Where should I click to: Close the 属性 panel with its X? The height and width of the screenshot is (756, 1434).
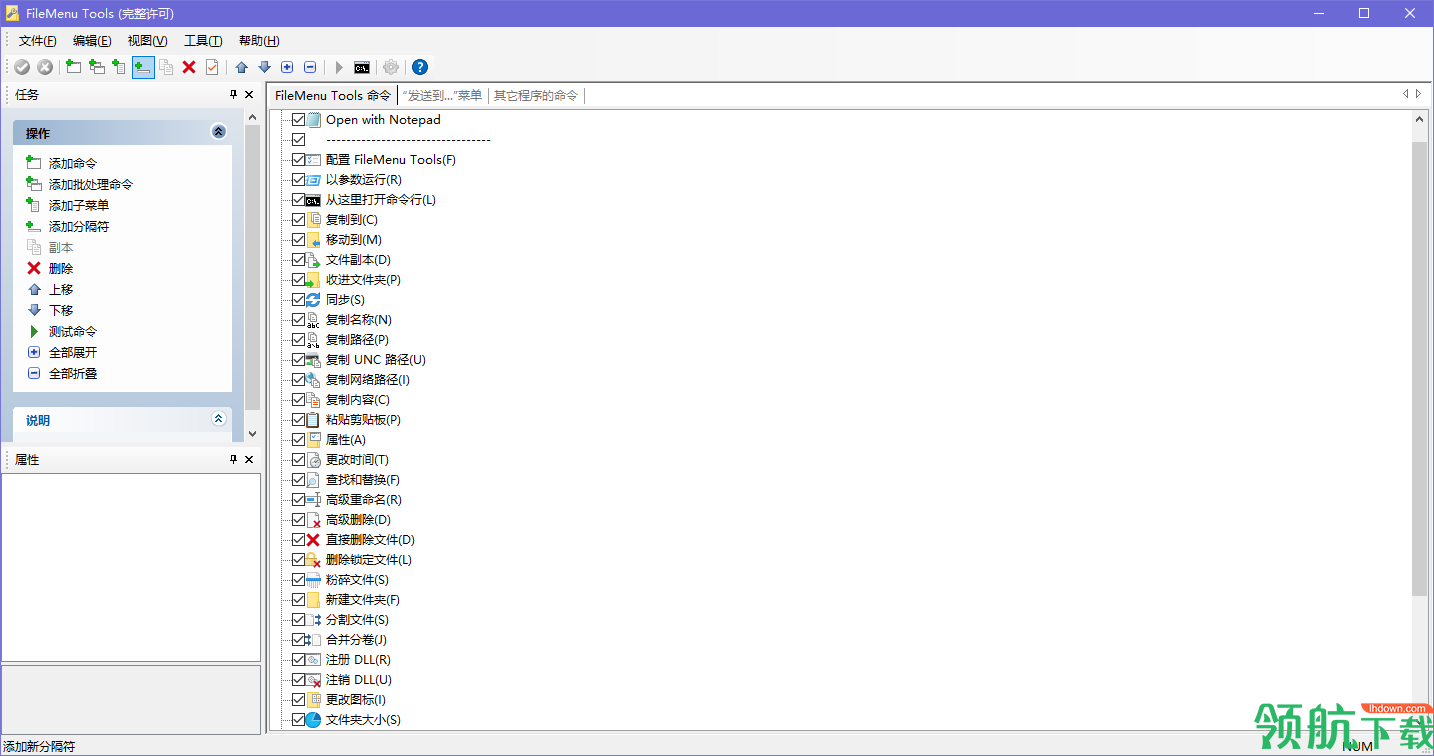coord(249,459)
